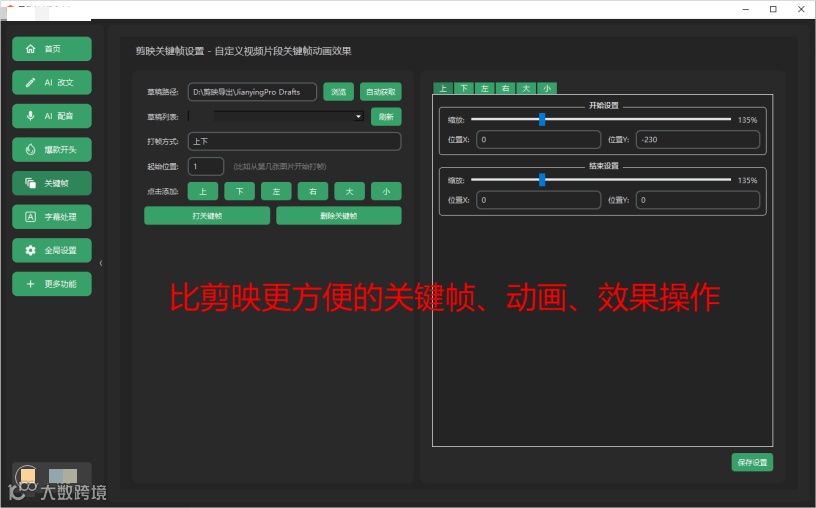Image resolution: width=816 pixels, height=508 pixels.
Task: Click the 删除关键帧 delete keyframes button
Action: 339,216
